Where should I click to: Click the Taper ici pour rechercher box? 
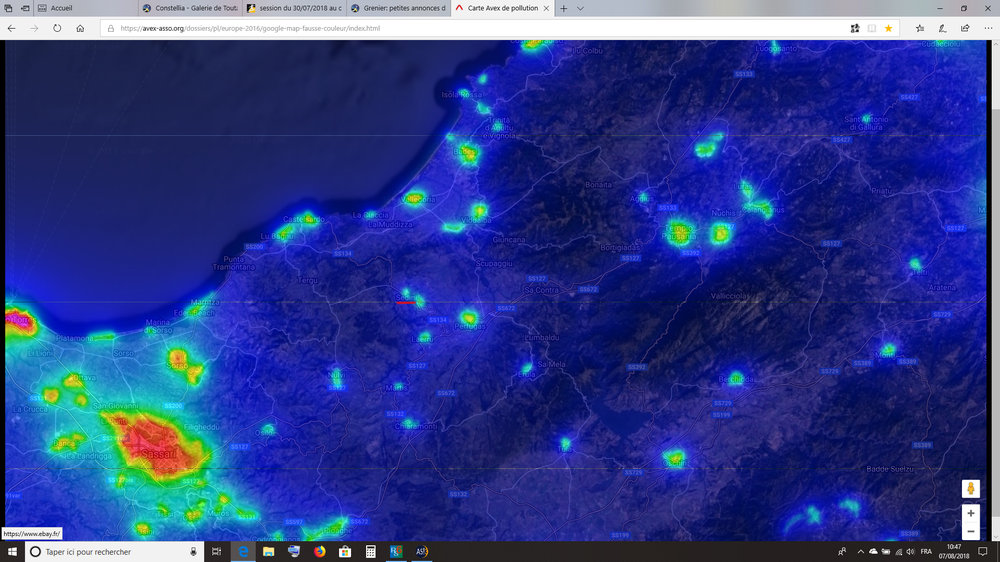pos(115,552)
